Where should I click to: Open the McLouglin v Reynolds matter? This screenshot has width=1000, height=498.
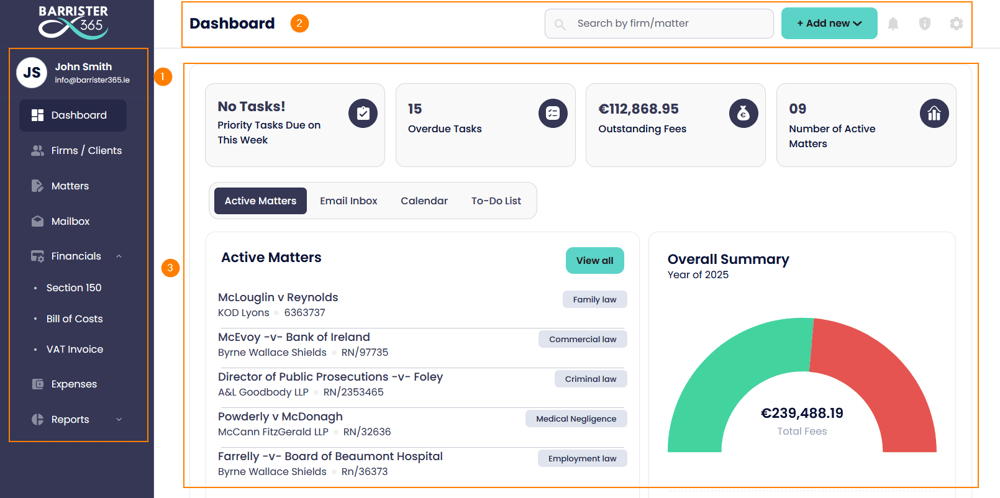278,297
